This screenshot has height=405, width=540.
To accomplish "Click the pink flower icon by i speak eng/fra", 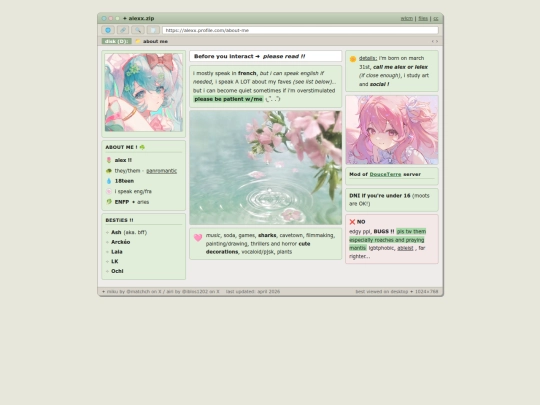I will tap(109, 191).
